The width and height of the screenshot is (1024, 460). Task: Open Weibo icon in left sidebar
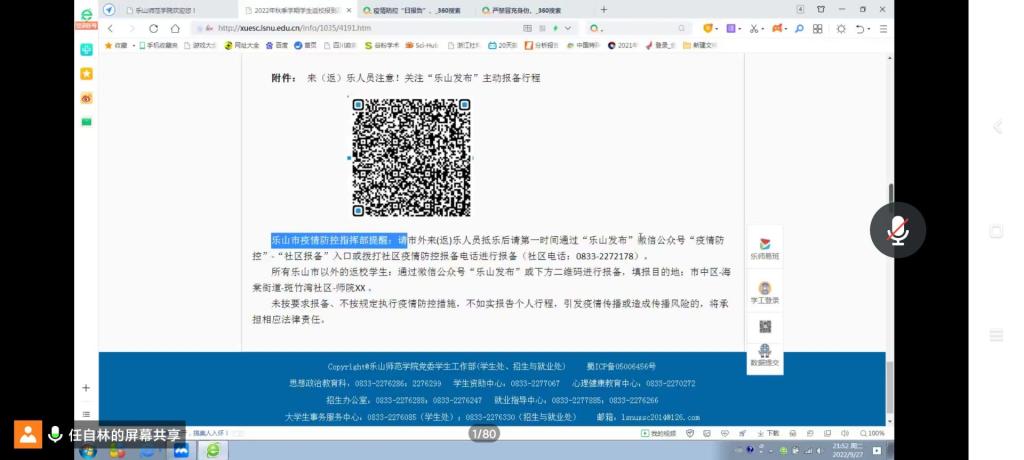(87, 98)
